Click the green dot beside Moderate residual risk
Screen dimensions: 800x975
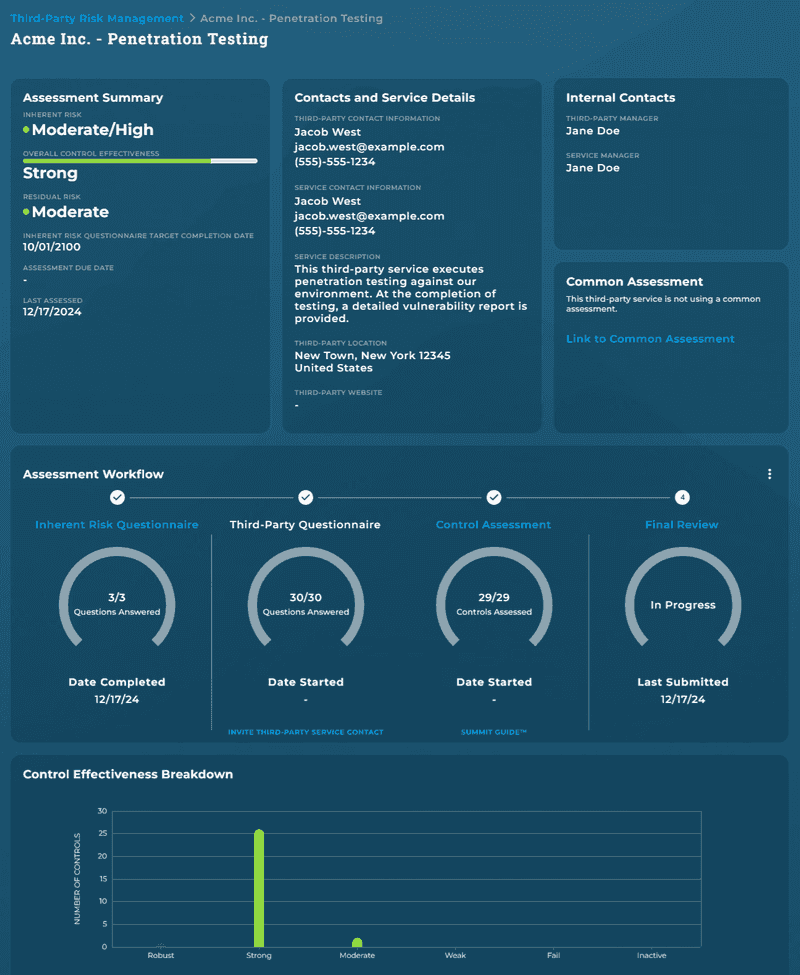(x=26, y=211)
